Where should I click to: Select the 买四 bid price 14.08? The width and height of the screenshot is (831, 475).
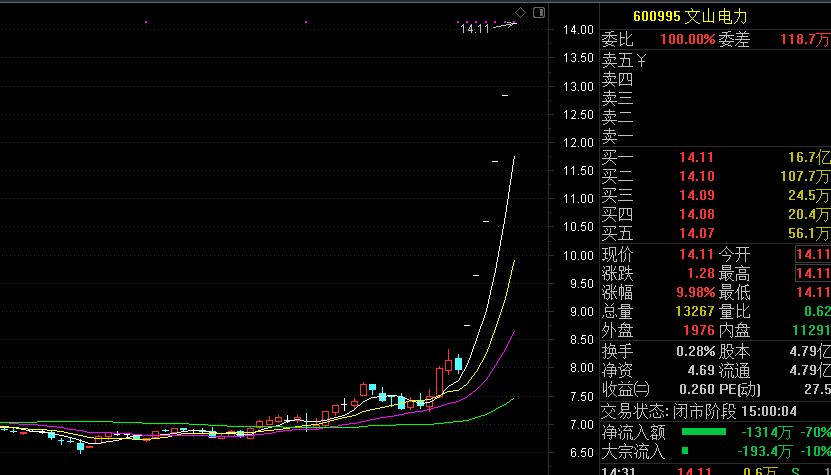tap(697, 215)
